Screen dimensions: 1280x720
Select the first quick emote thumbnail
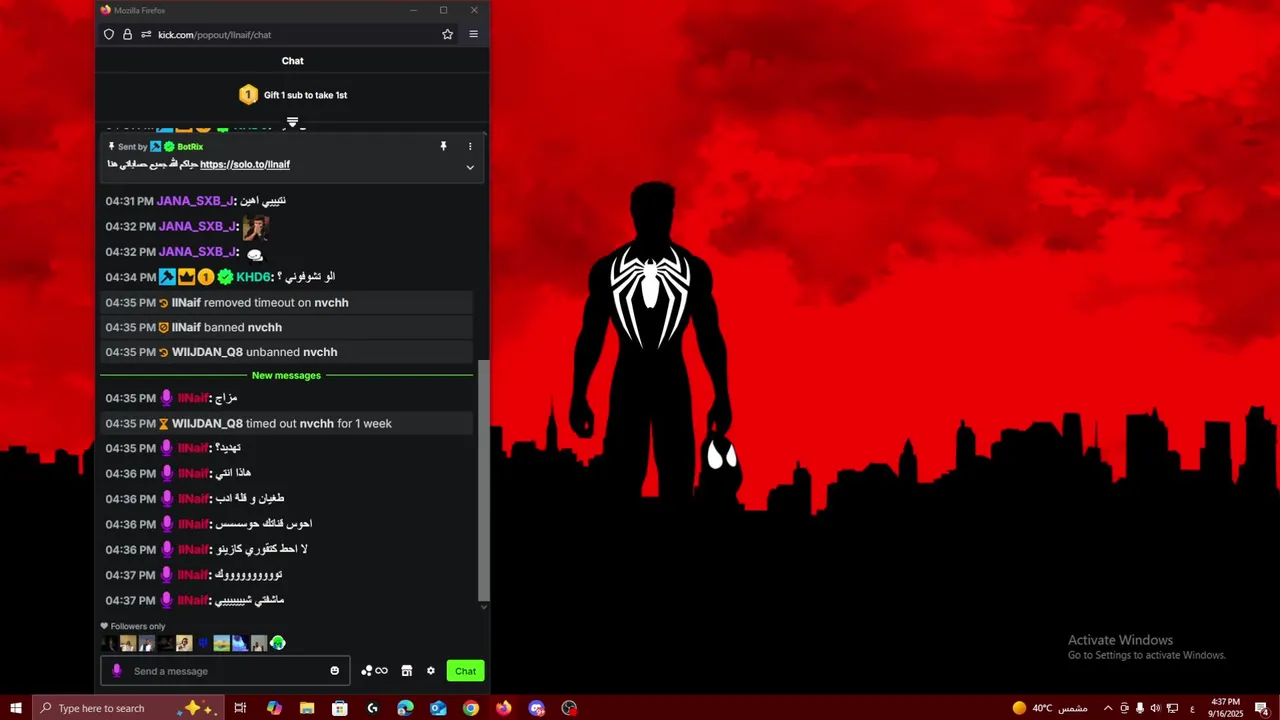tap(109, 643)
